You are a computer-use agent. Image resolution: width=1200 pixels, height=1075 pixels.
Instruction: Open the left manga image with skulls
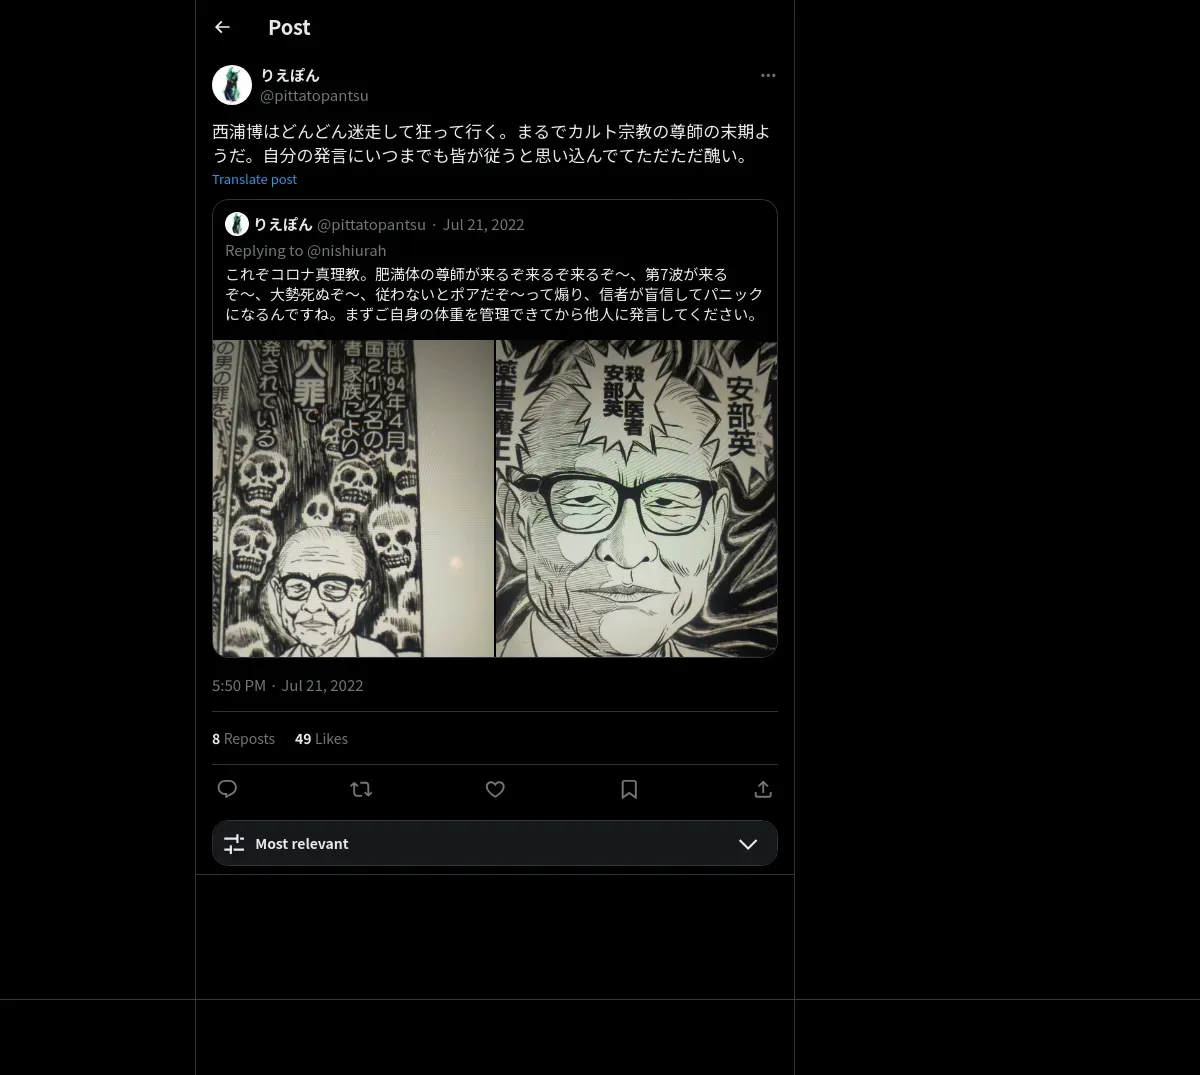353,498
